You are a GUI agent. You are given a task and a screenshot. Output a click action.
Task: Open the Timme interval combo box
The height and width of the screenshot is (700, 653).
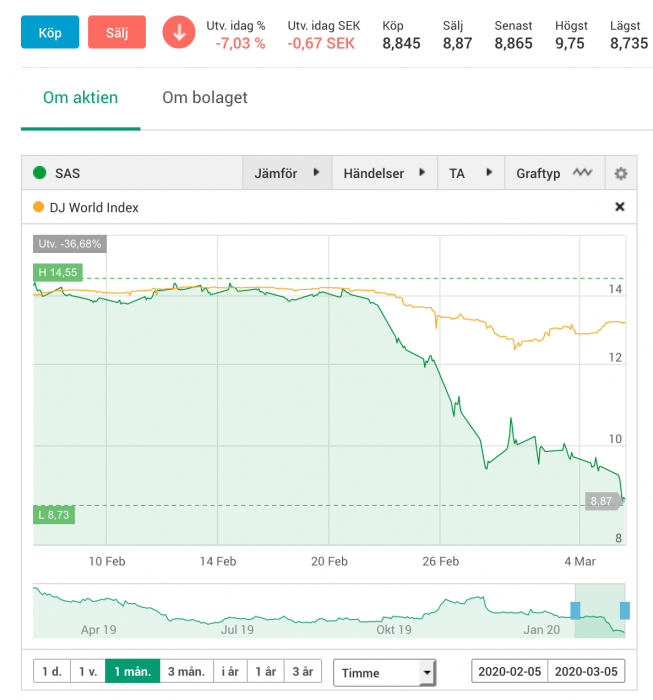384,672
